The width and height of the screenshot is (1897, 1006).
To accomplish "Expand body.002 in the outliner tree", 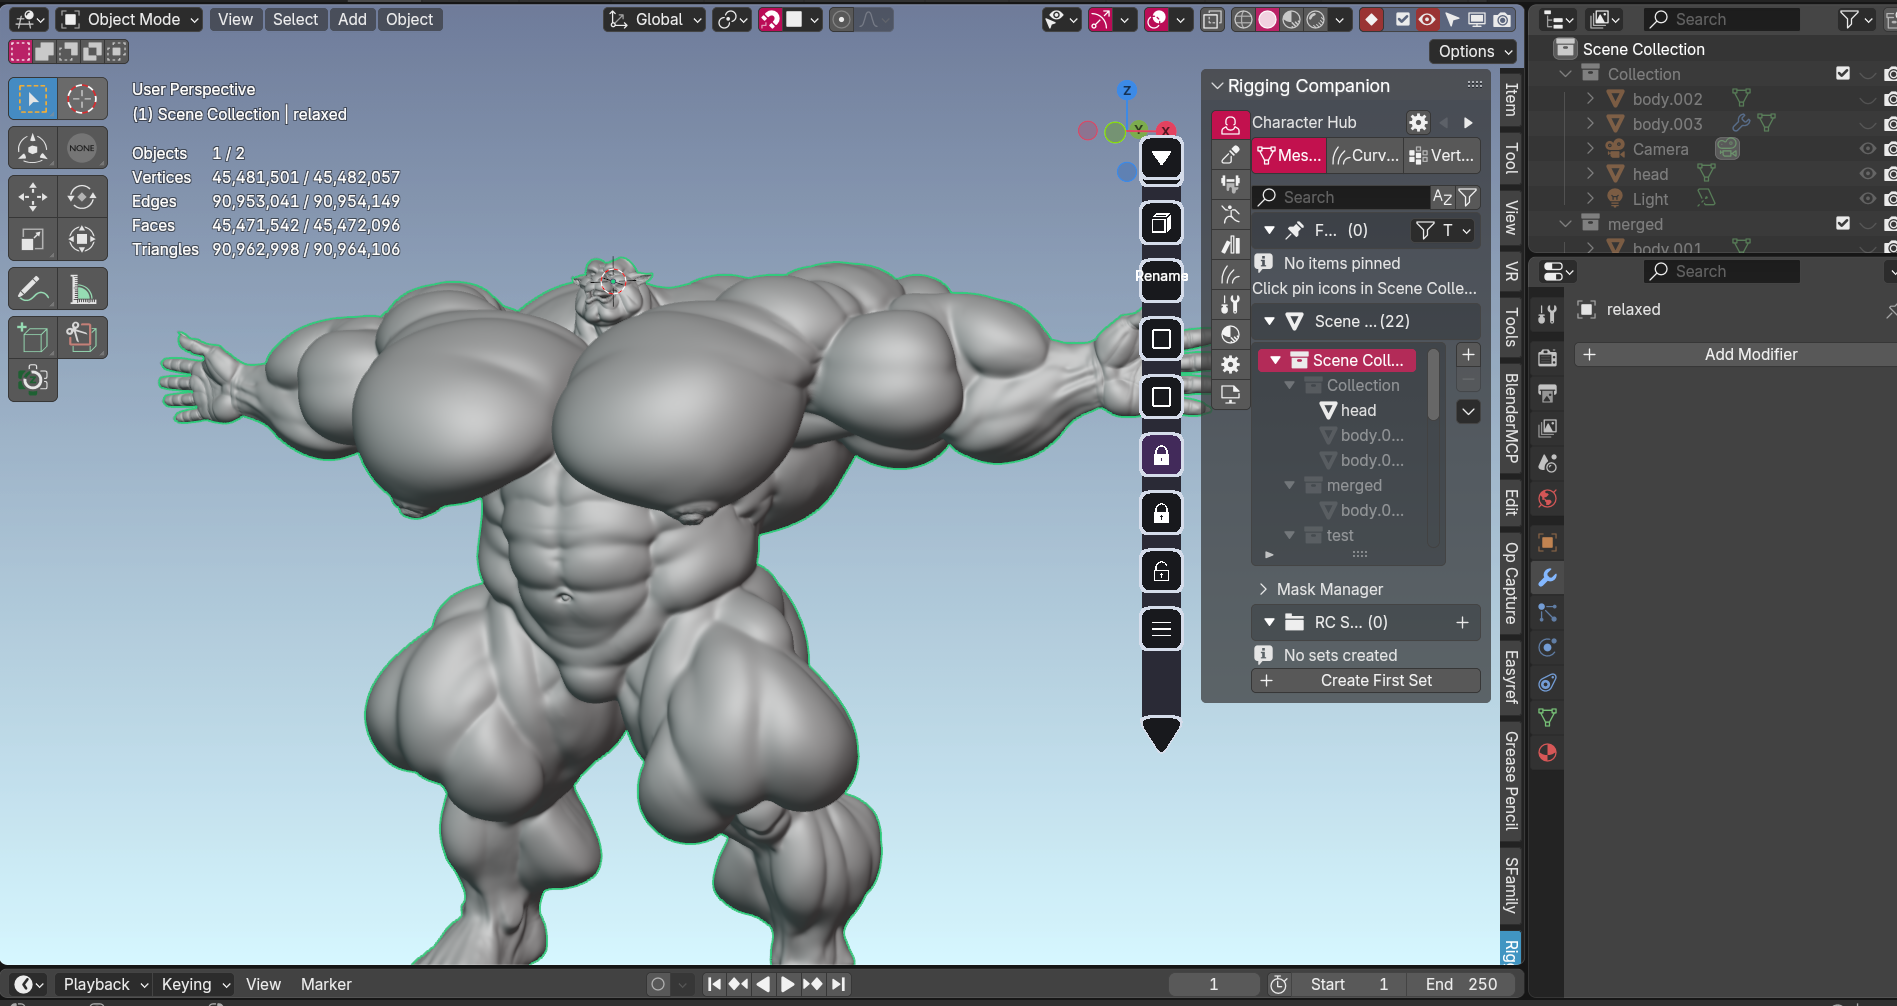I will coord(1590,98).
